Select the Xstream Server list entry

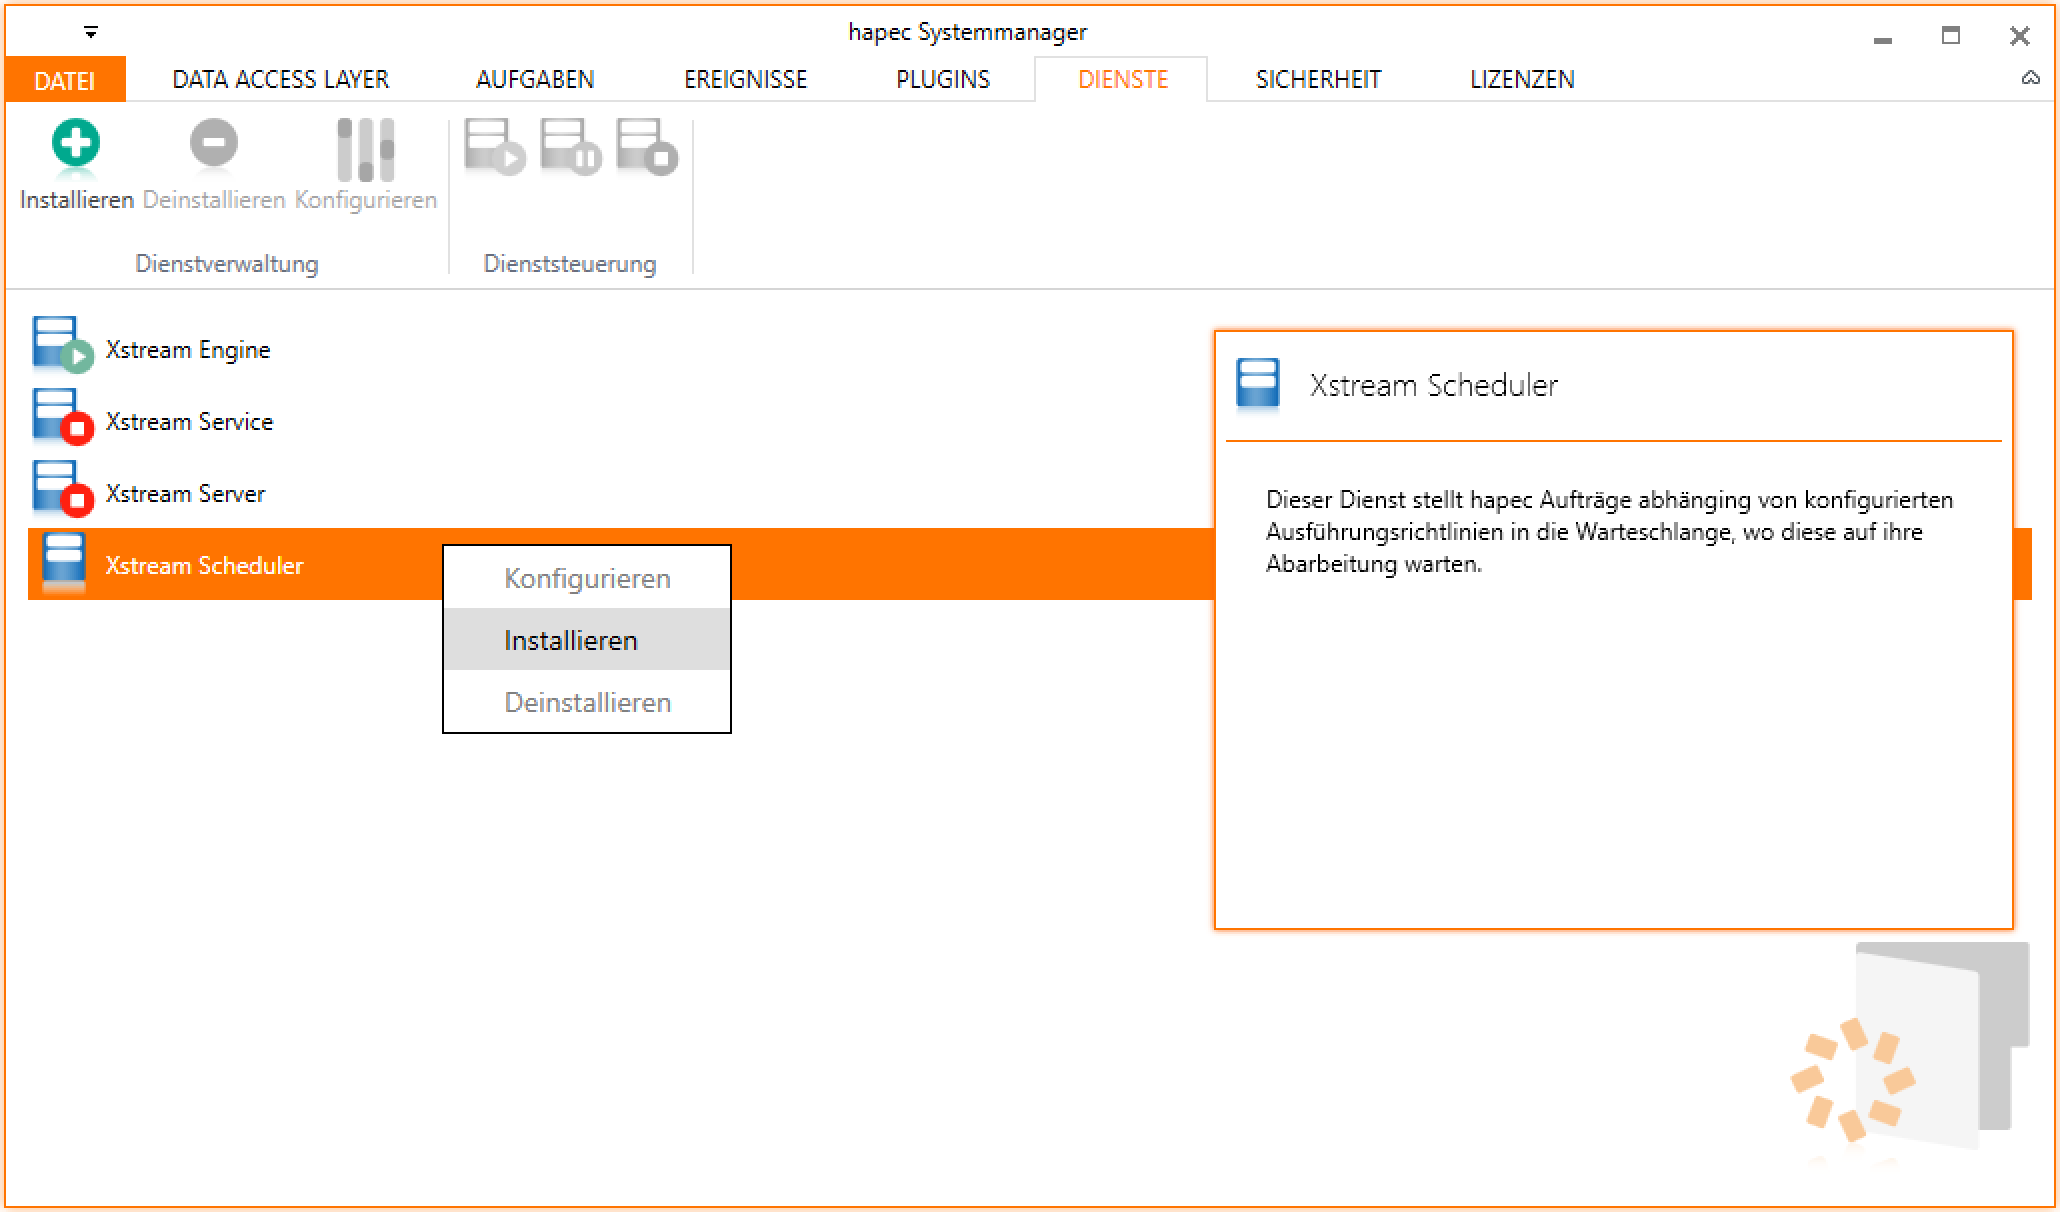coord(185,494)
